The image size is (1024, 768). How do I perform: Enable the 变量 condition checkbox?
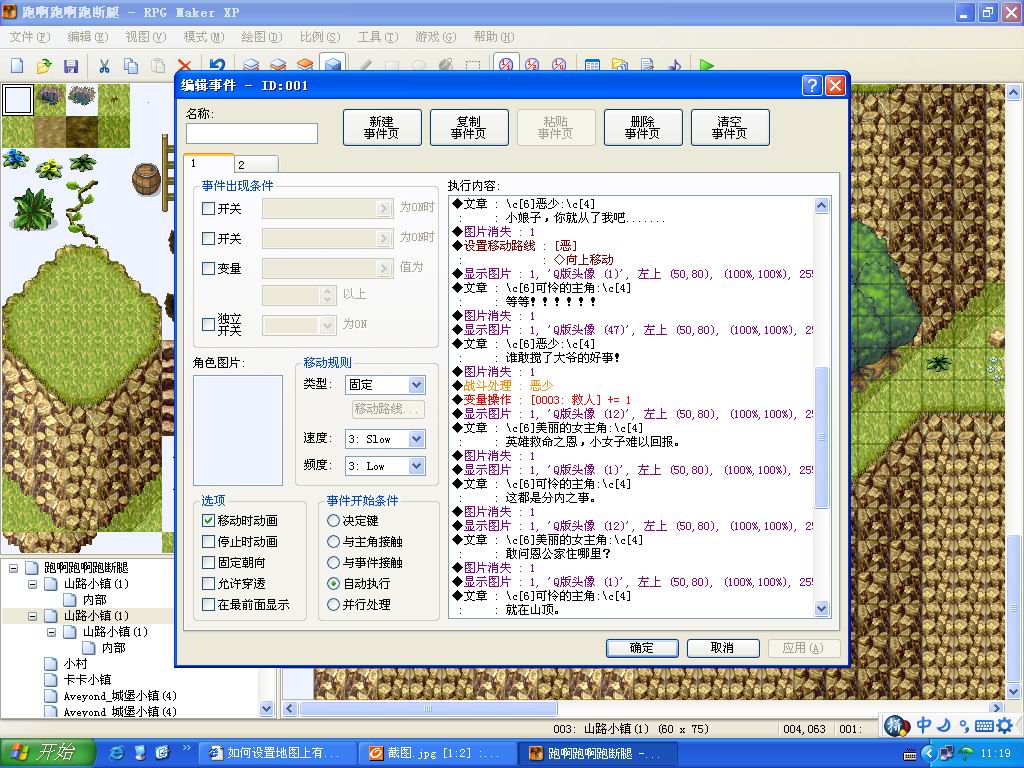coord(208,268)
